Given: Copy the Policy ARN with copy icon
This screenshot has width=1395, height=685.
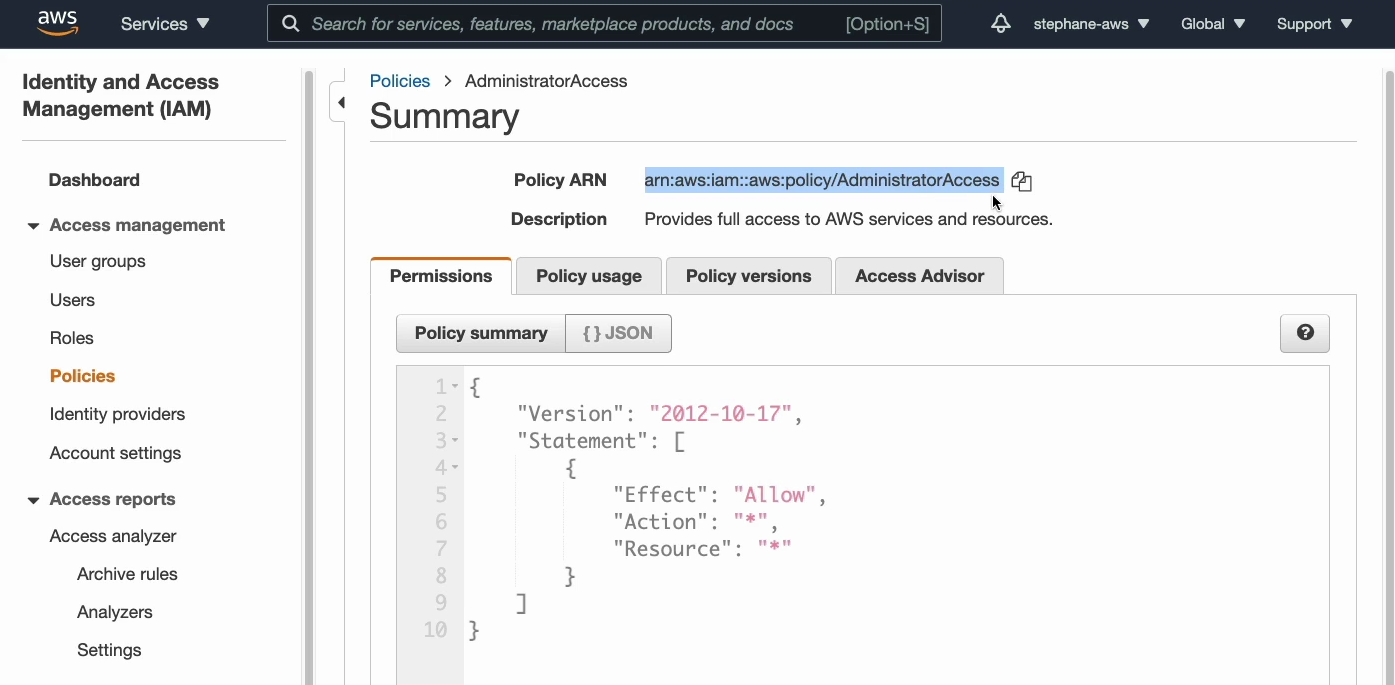Looking at the screenshot, I should pyautogui.click(x=1021, y=181).
